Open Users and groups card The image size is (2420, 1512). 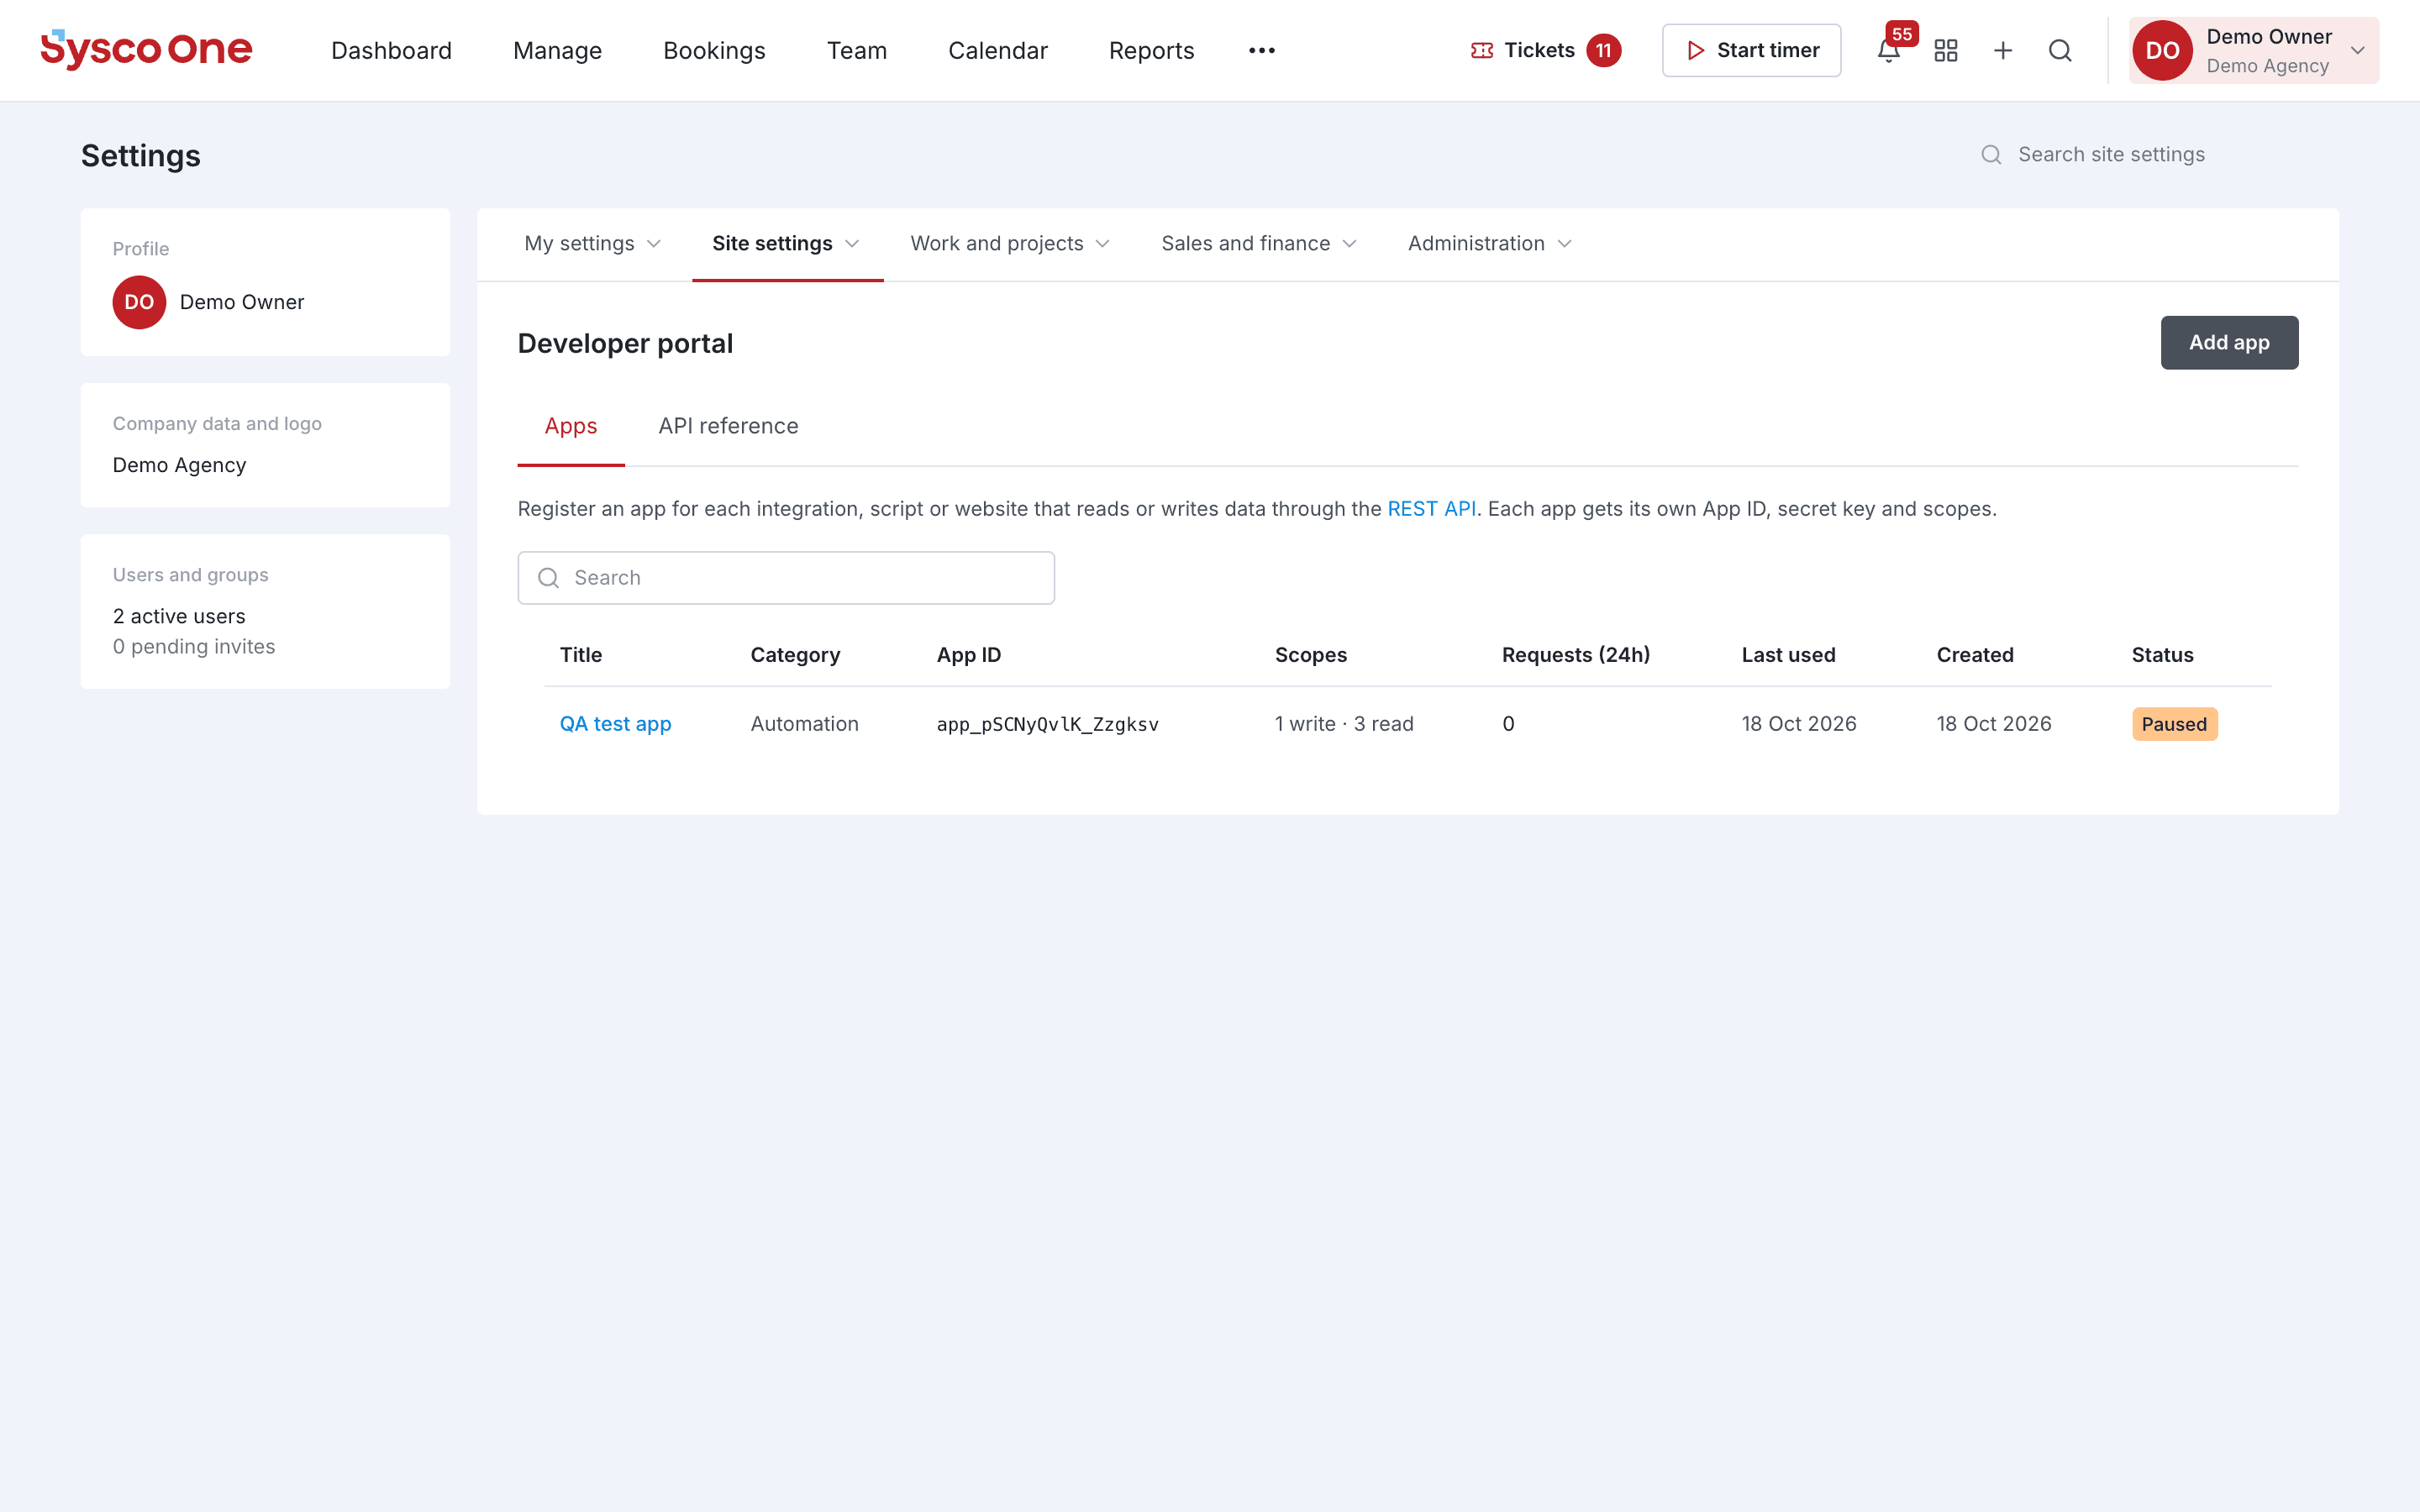pos(265,611)
